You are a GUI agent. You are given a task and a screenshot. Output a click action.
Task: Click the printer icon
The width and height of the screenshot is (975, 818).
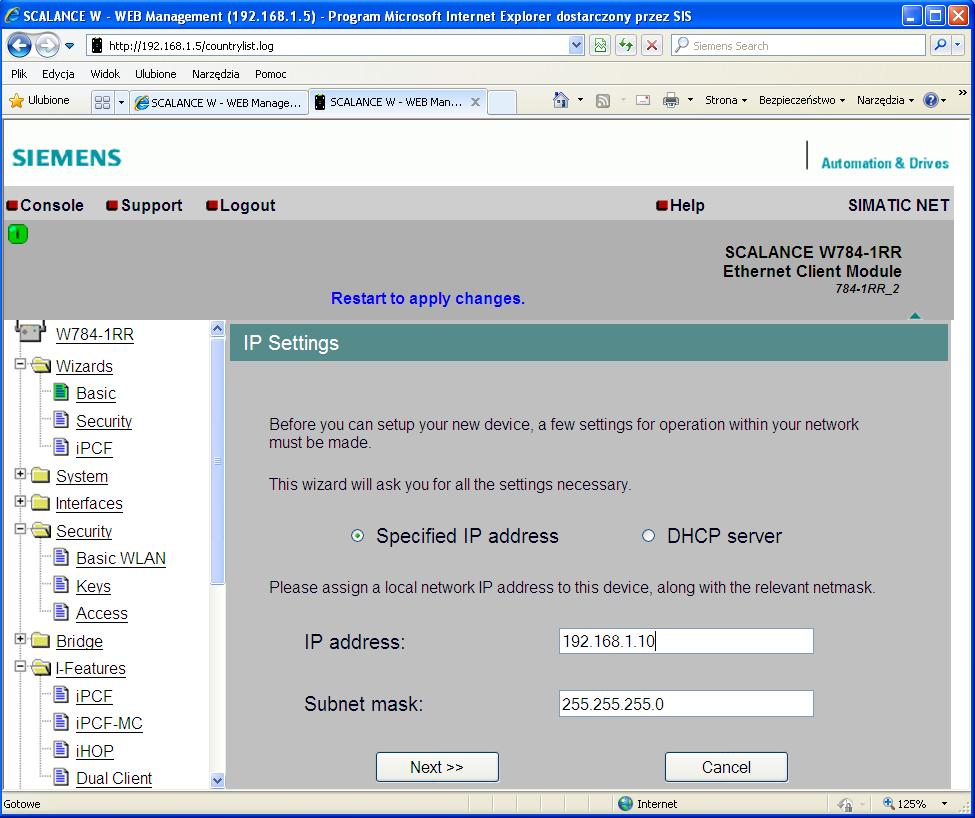tap(671, 100)
